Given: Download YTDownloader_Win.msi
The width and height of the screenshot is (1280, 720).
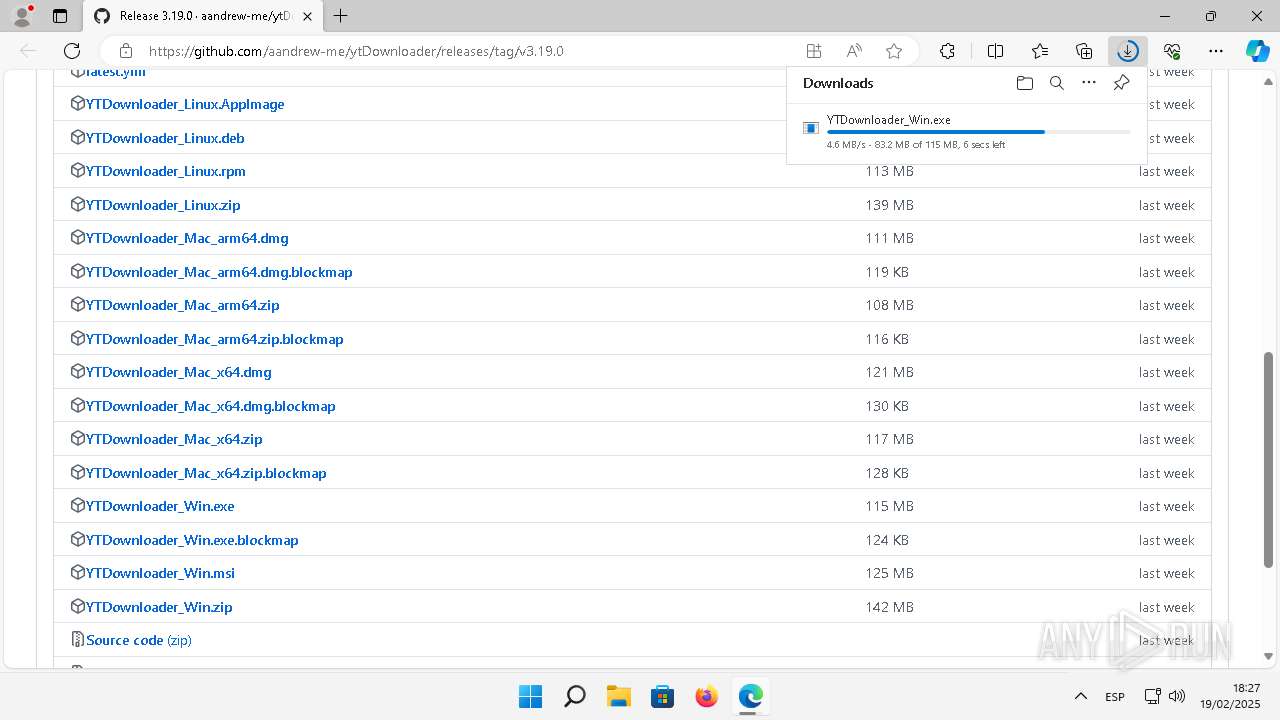Looking at the screenshot, I should click(161, 573).
